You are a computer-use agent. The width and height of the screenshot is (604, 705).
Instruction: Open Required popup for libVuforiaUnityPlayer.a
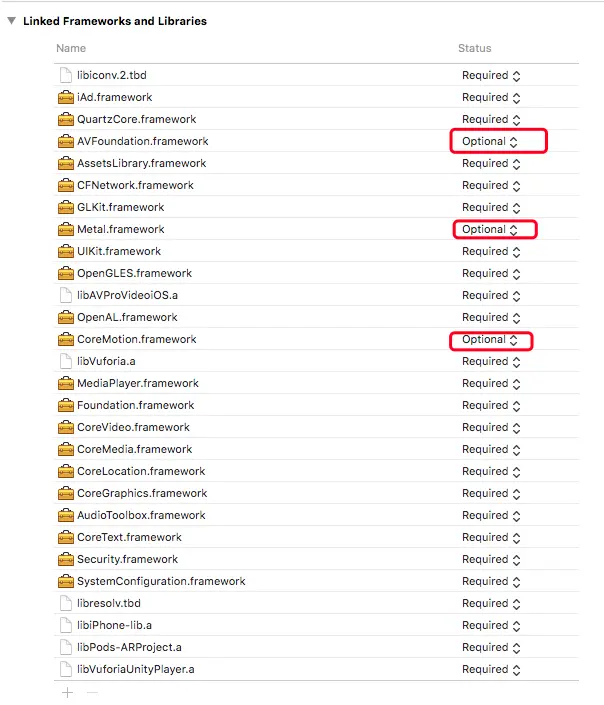pyautogui.click(x=491, y=670)
